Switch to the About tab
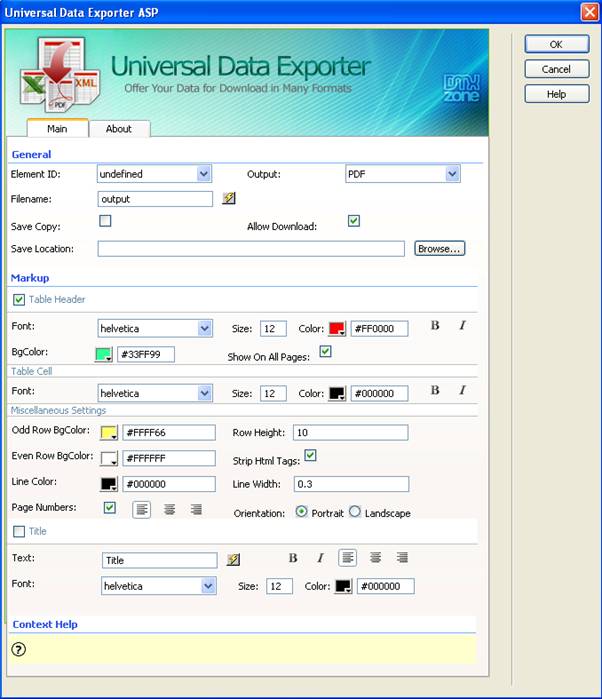 pos(119,129)
